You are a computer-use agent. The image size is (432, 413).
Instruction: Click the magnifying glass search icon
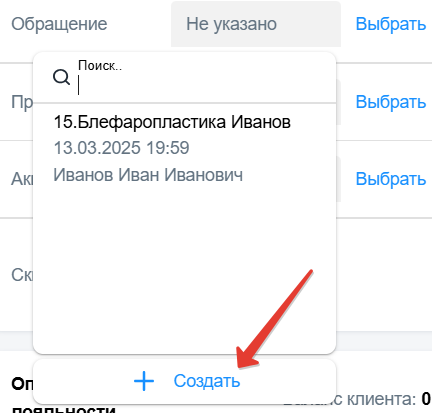(x=61, y=78)
